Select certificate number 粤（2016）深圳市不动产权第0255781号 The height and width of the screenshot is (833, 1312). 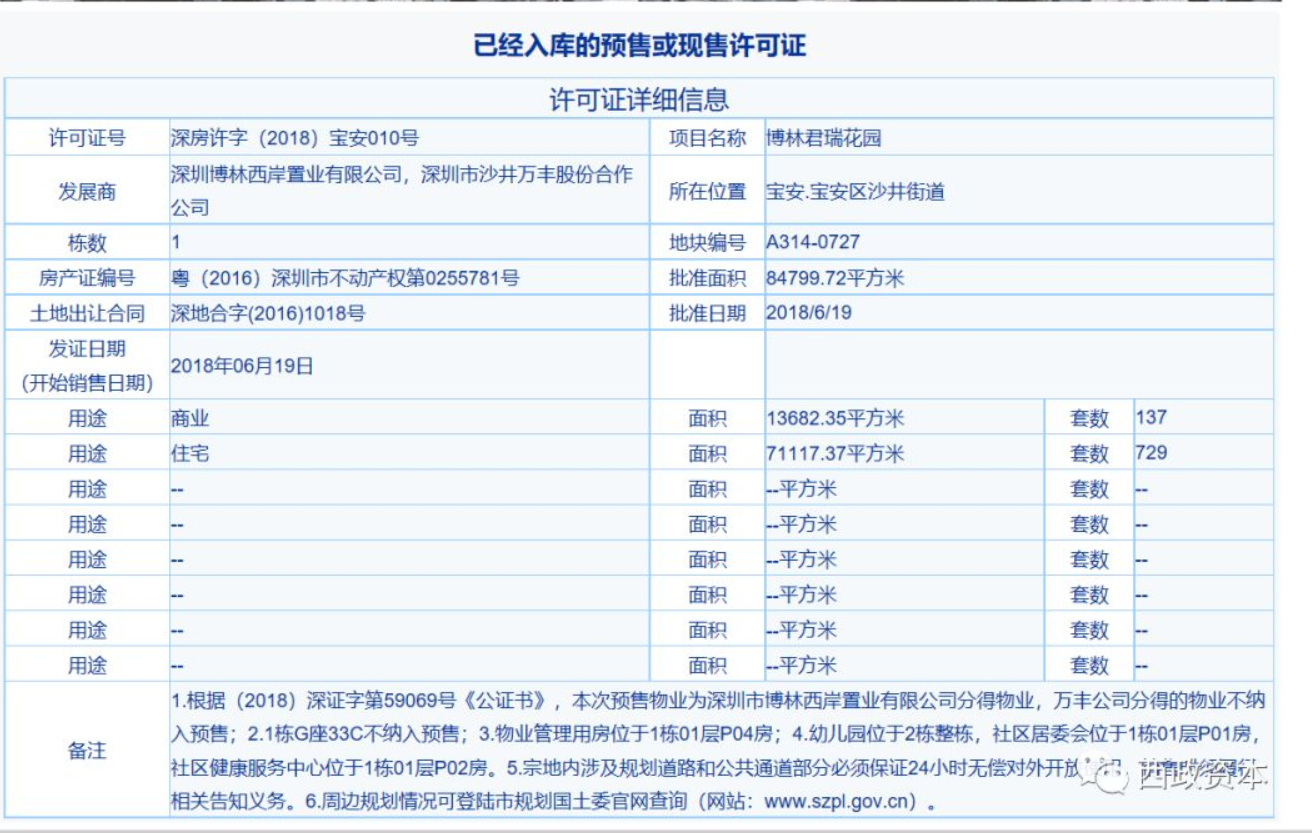click(x=345, y=278)
